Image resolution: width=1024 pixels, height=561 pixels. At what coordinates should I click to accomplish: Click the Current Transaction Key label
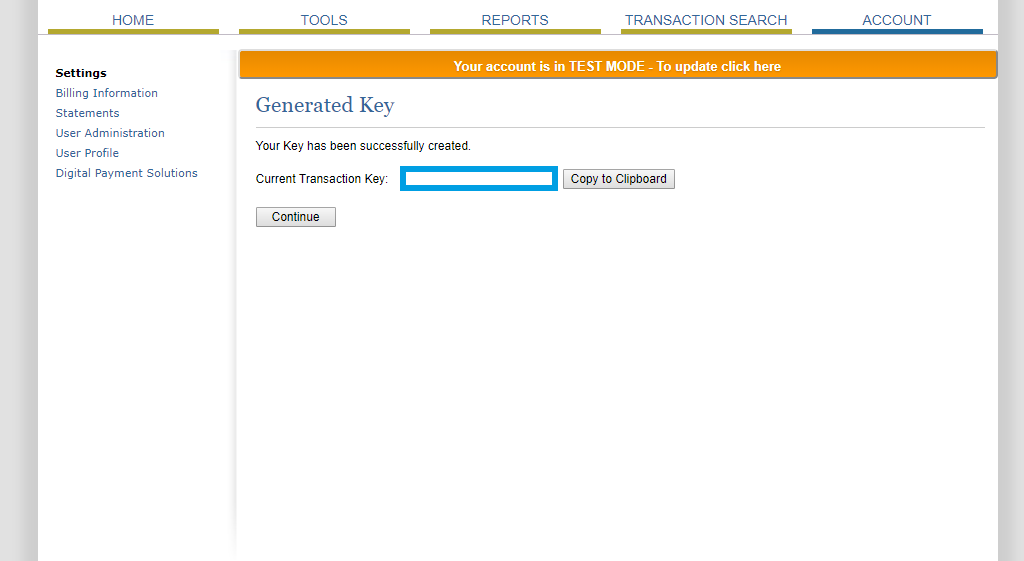click(x=322, y=179)
